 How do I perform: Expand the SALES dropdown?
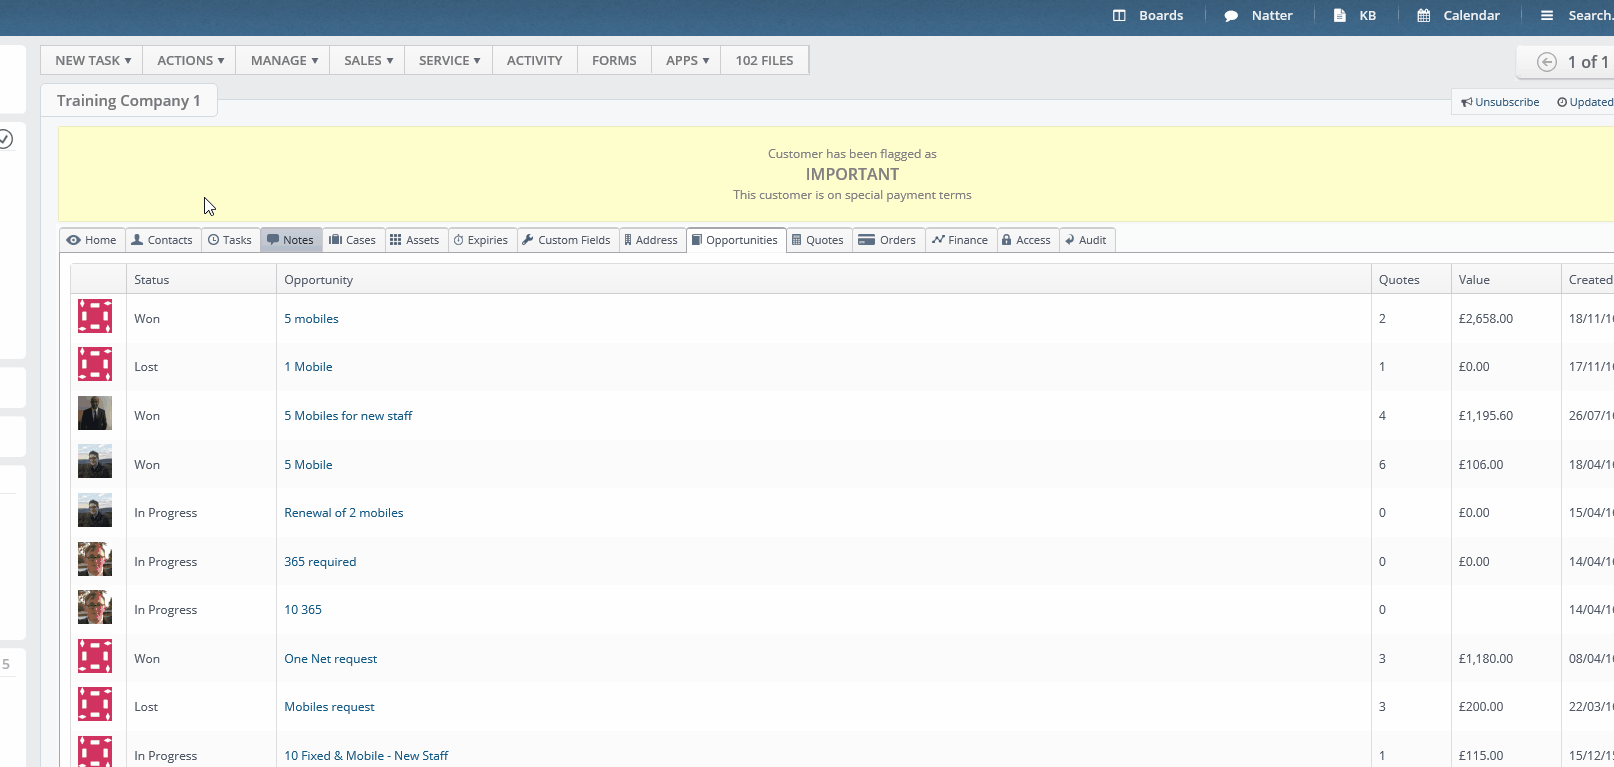(x=368, y=60)
